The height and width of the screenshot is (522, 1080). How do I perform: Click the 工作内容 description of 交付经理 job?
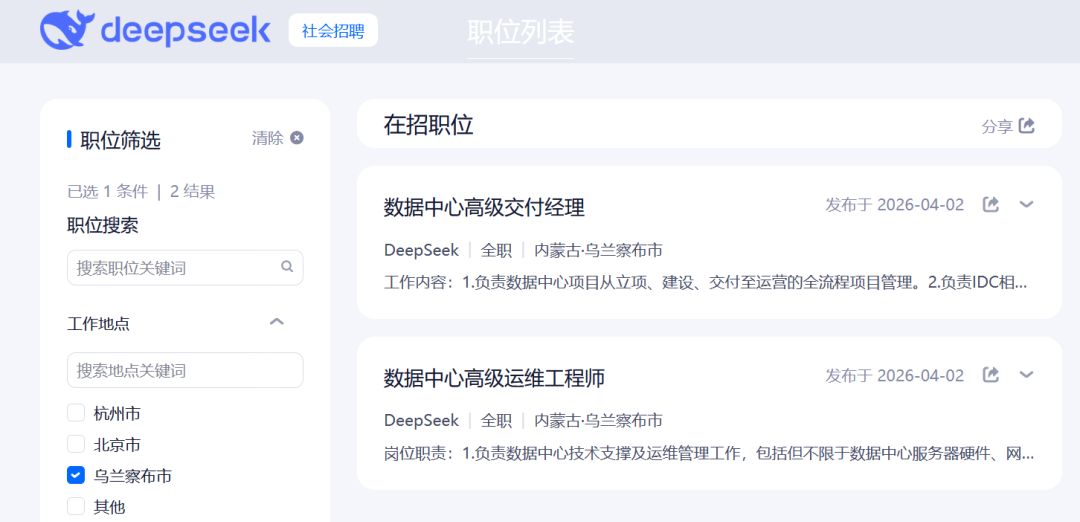coord(706,282)
